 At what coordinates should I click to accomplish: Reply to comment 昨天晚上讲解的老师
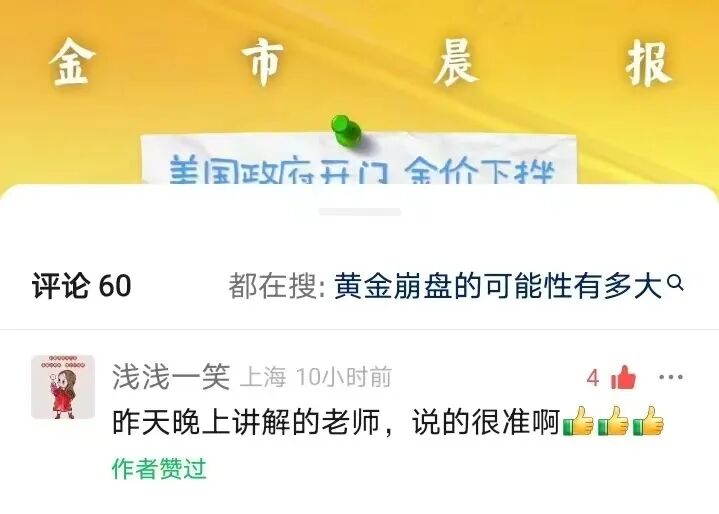(337, 421)
